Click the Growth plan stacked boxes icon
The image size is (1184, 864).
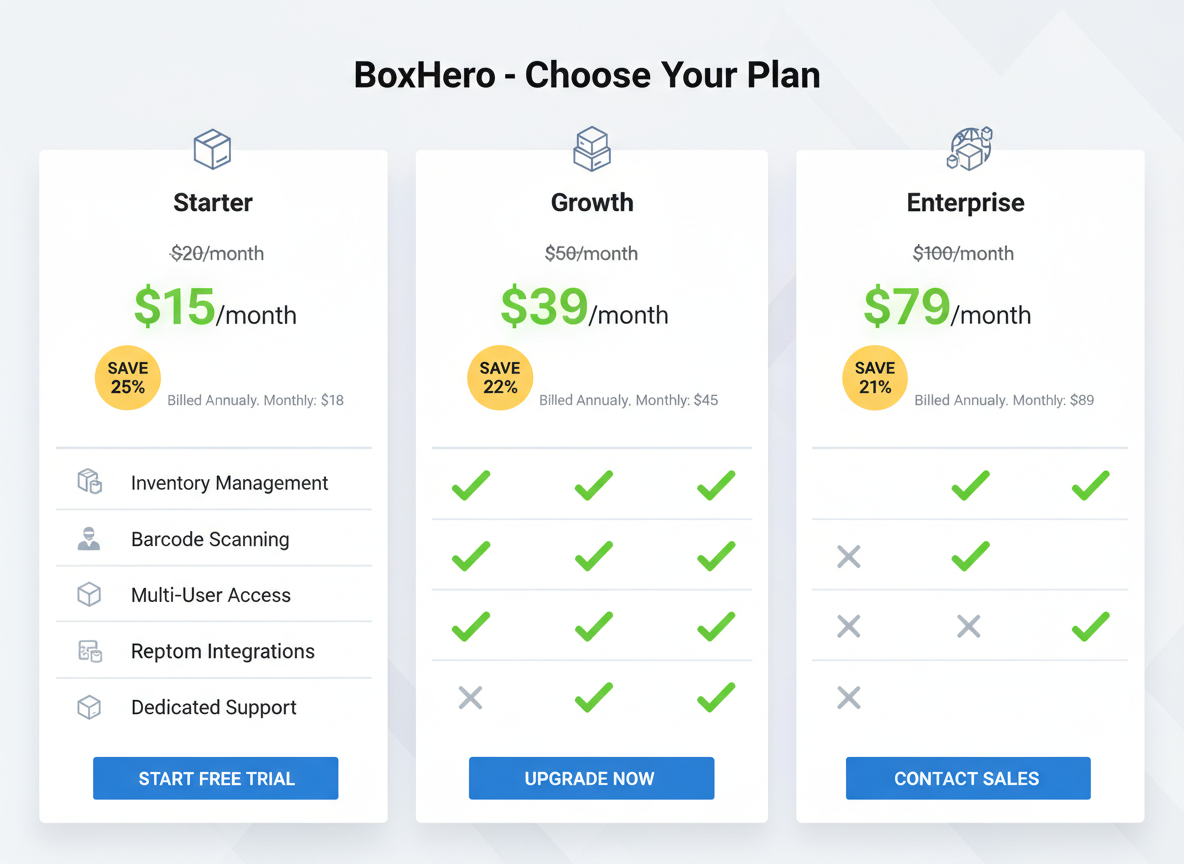point(592,148)
